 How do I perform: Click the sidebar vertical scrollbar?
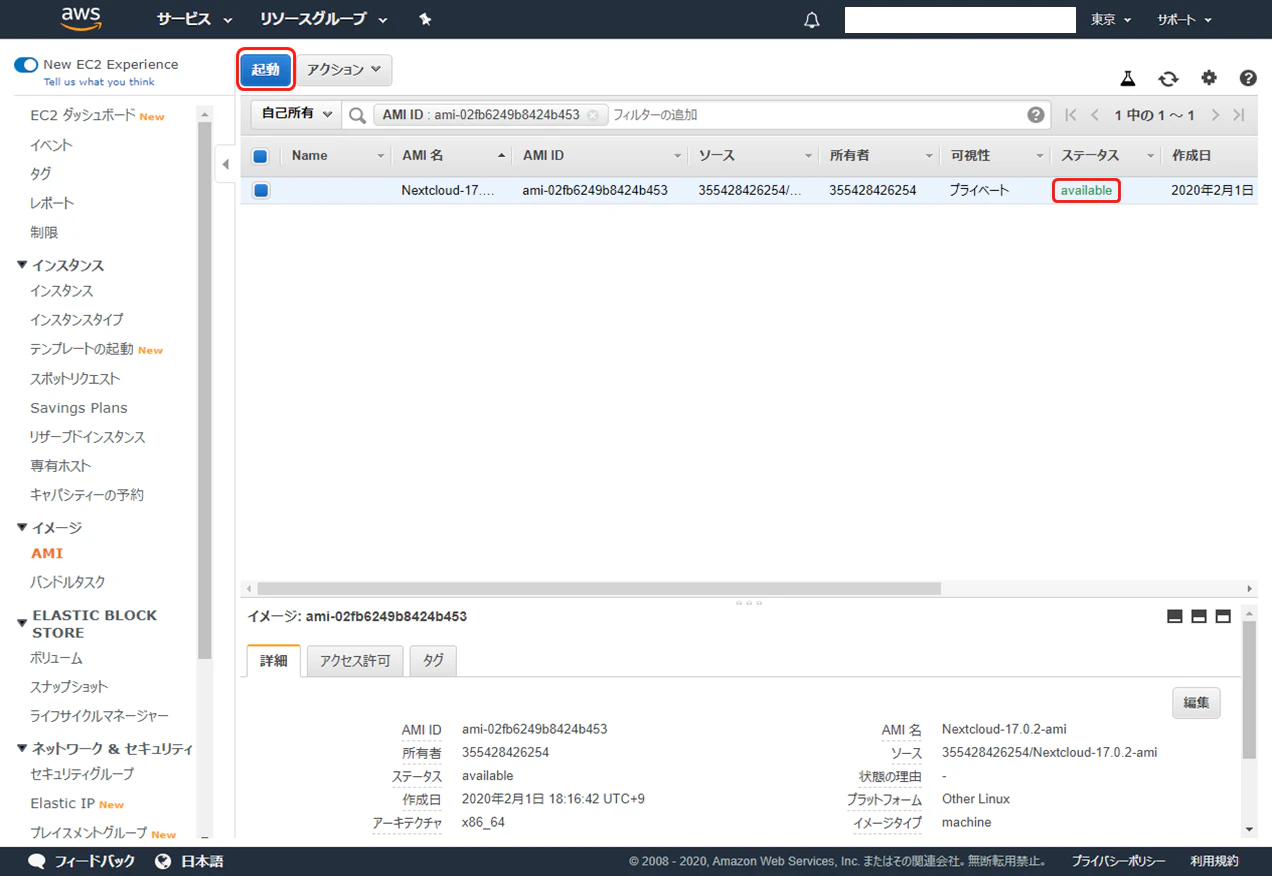[205, 390]
